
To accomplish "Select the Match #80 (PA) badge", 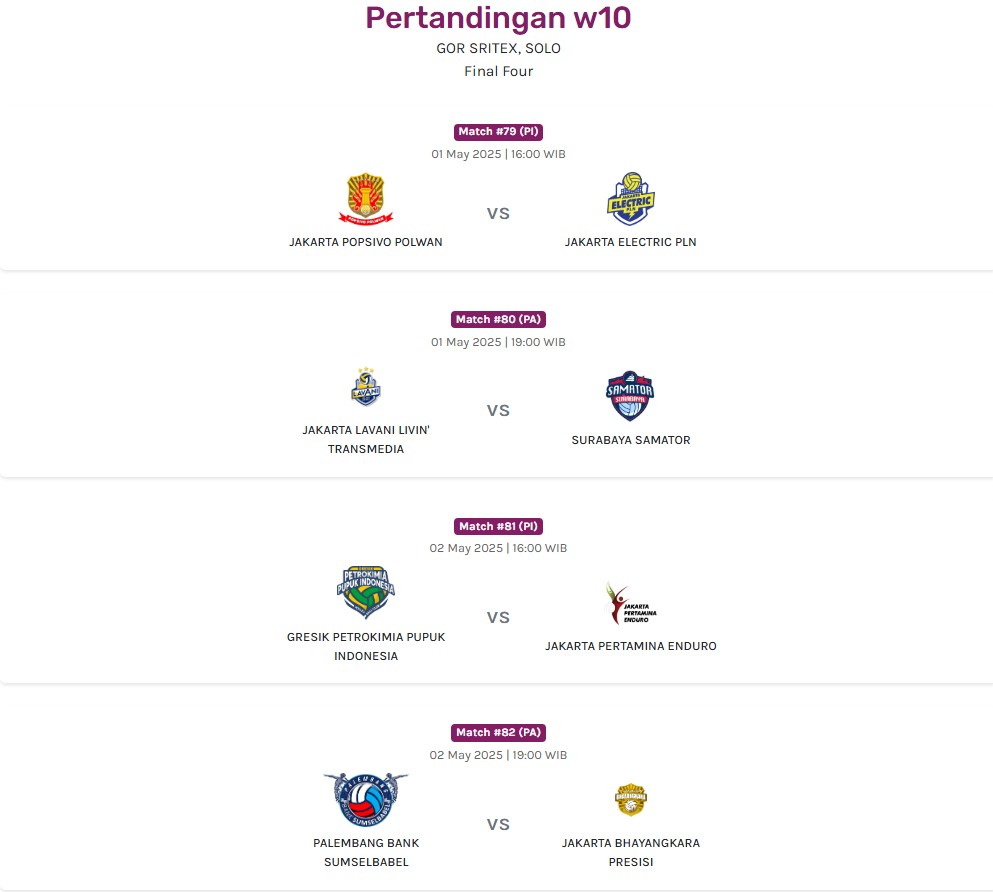I will (498, 319).
